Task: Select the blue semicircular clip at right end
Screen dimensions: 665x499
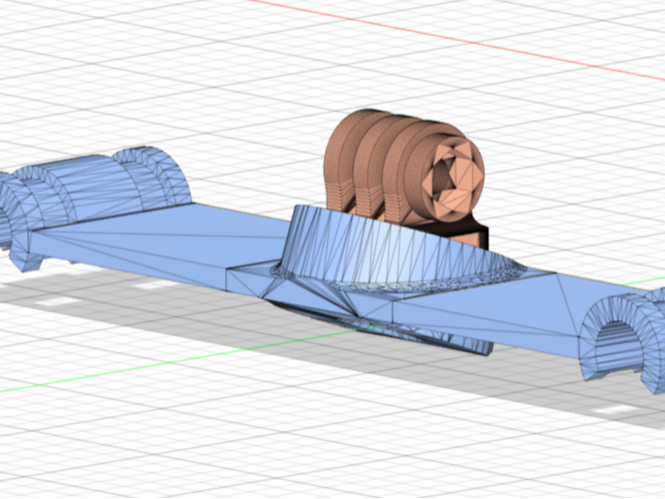Action: [623, 337]
